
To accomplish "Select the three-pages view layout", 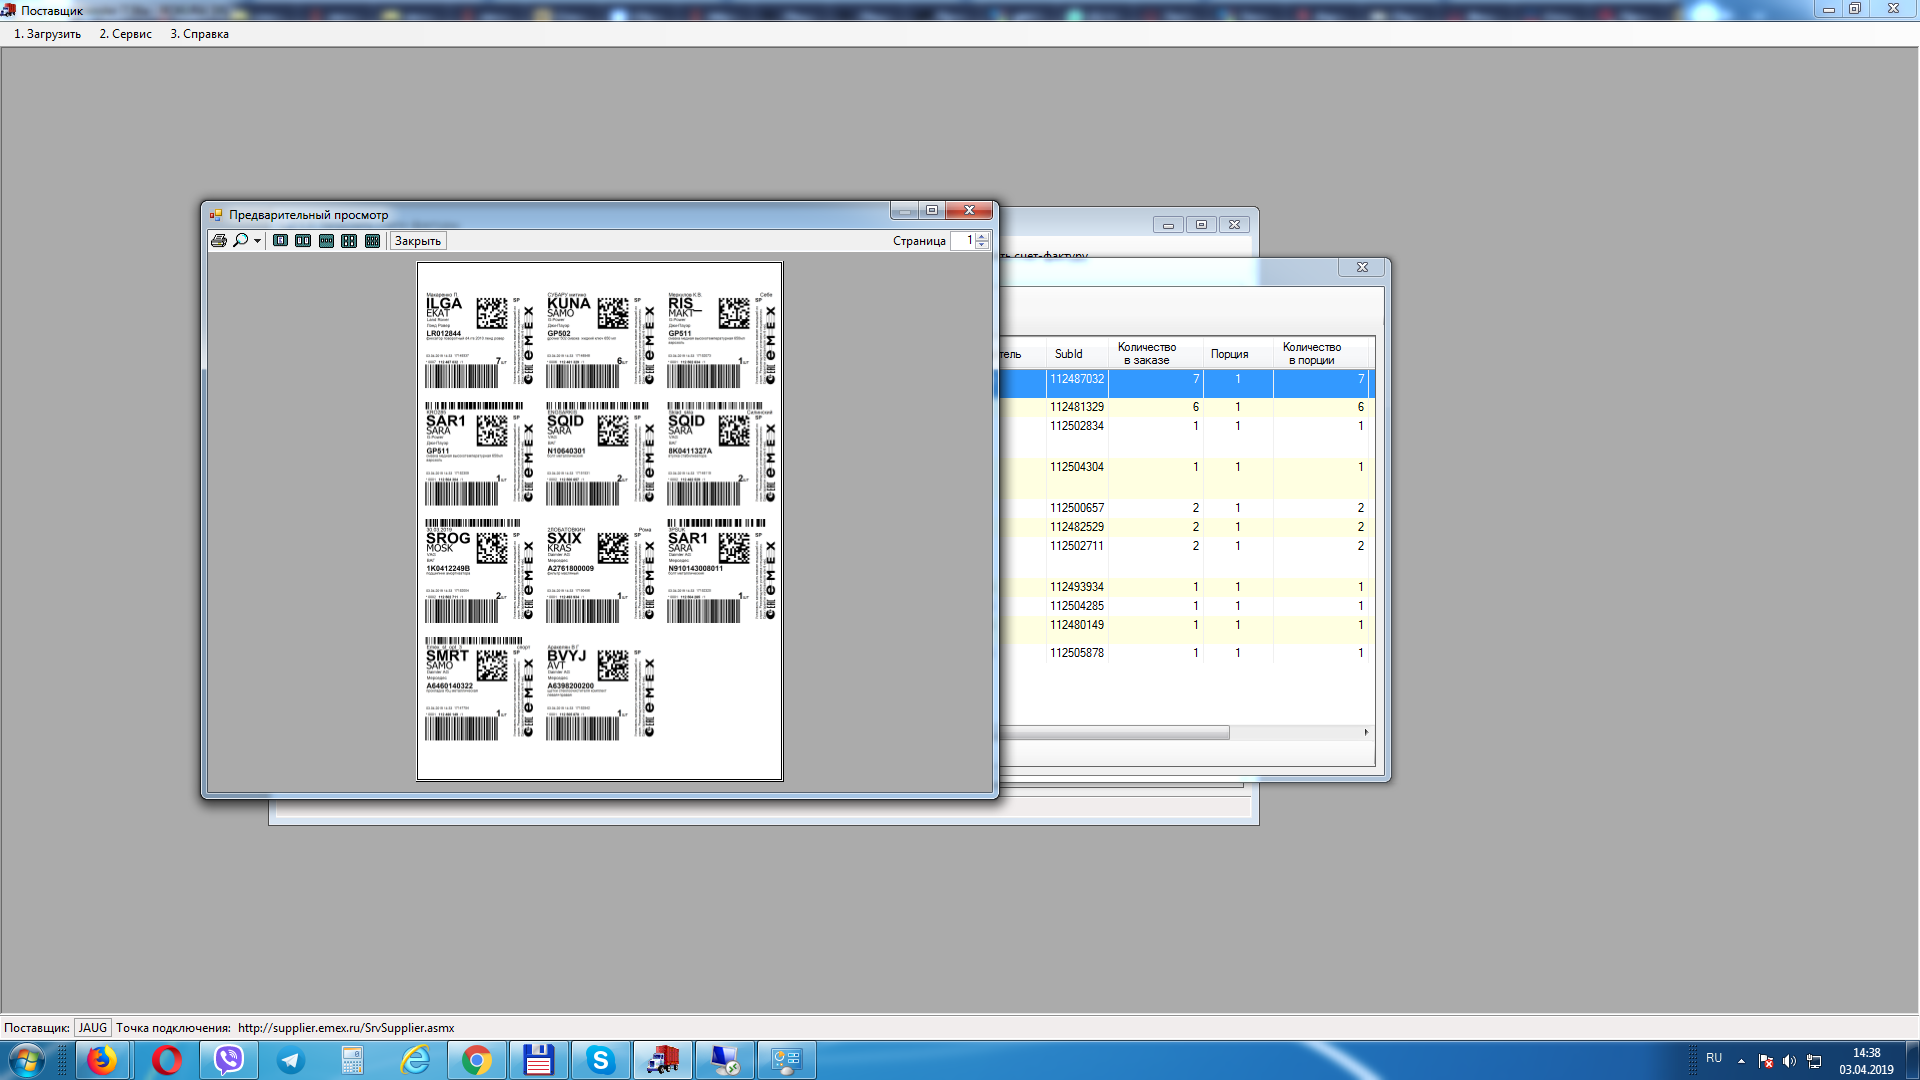I will tap(326, 241).
